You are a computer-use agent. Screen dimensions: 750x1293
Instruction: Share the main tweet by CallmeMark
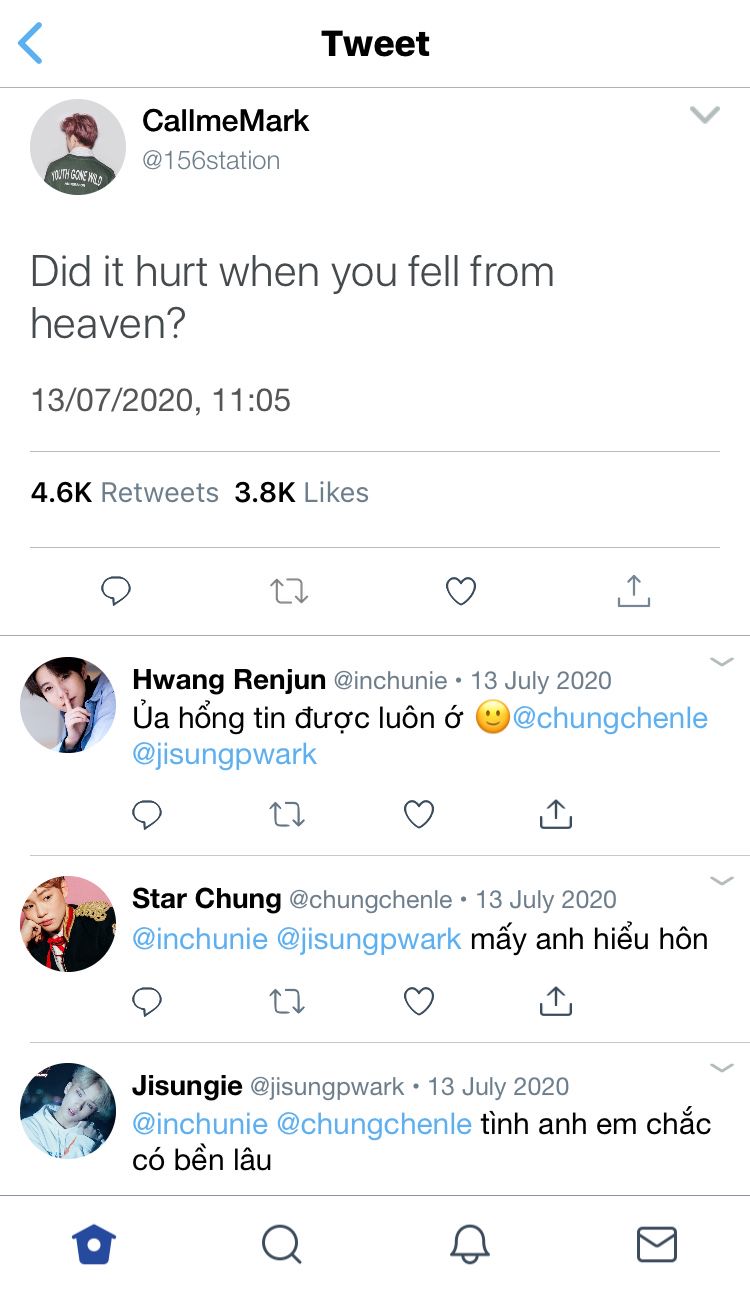(633, 591)
